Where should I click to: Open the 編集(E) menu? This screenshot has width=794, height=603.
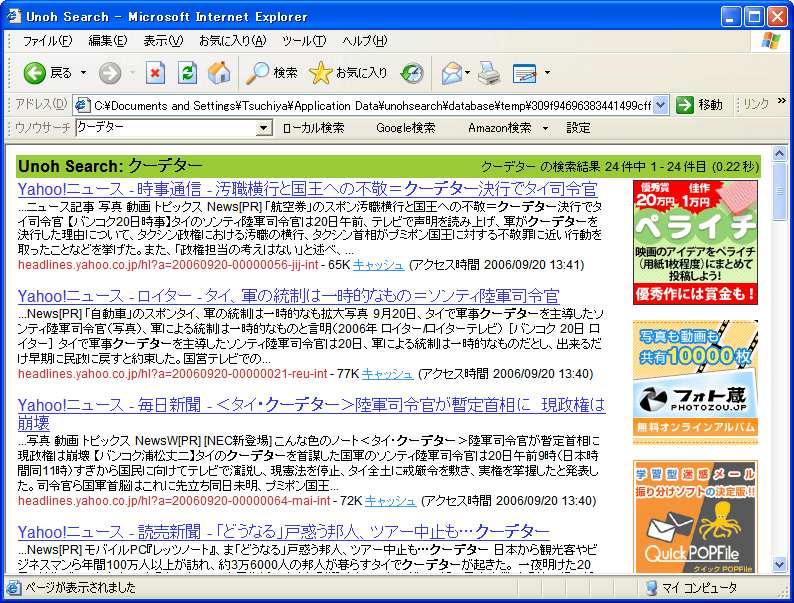107,41
